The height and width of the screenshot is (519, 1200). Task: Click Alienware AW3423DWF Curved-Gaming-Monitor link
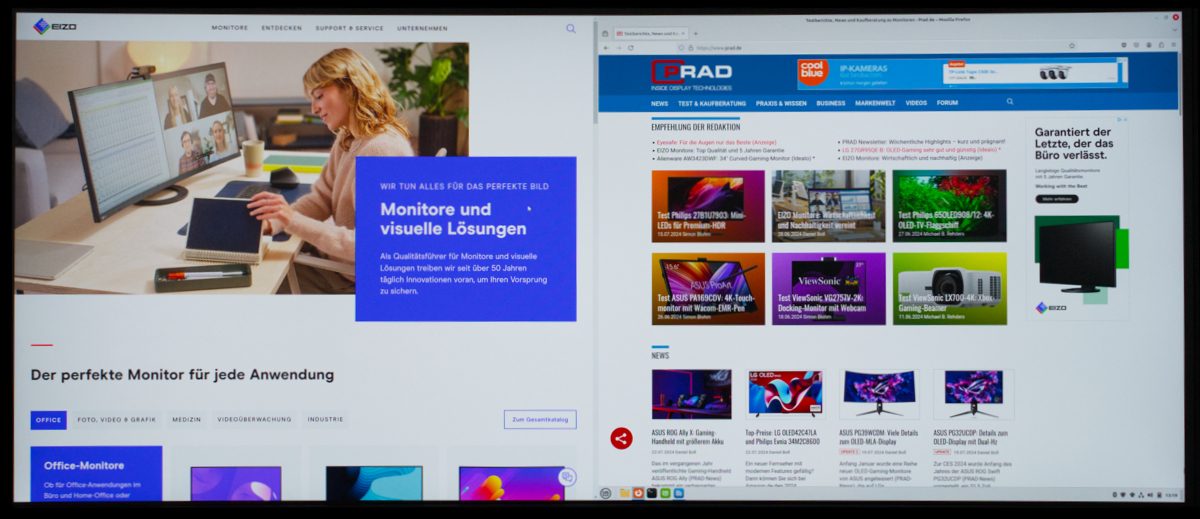tap(735, 158)
